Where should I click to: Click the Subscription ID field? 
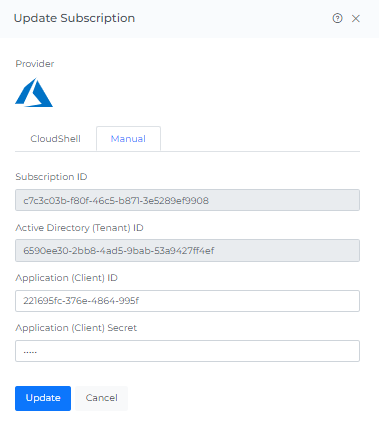tap(187, 200)
